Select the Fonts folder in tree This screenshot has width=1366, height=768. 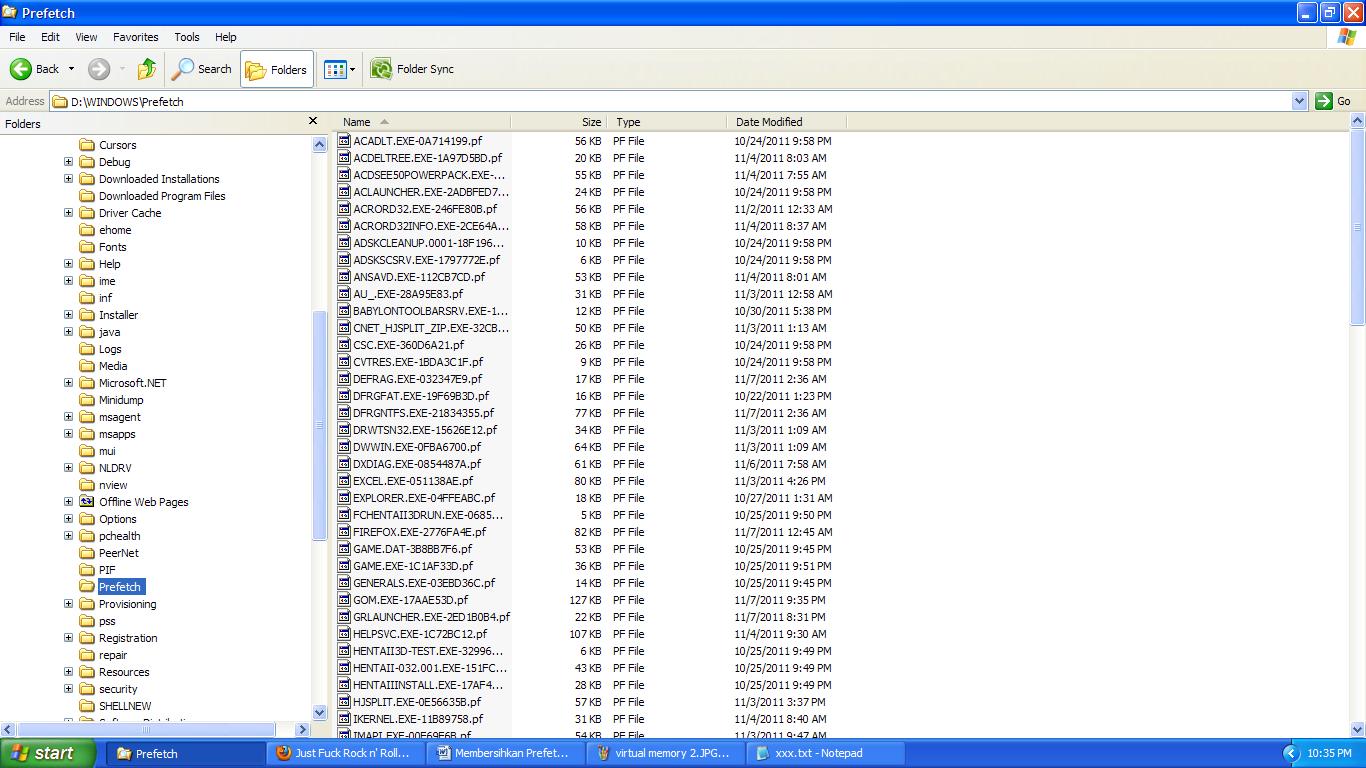click(112, 247)
